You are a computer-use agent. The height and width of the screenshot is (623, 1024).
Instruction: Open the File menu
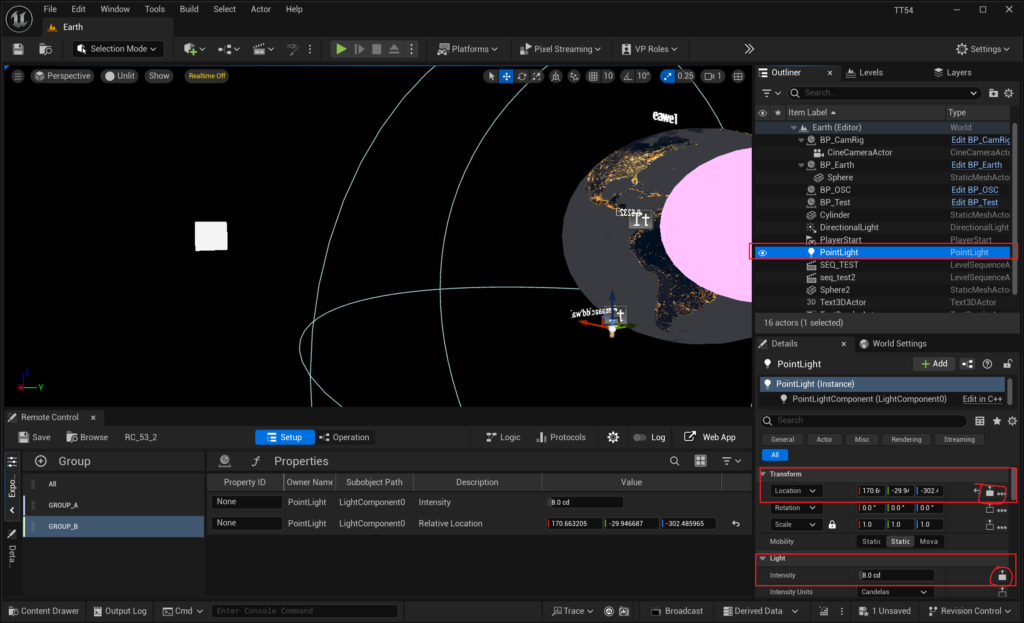click(50, 9)
